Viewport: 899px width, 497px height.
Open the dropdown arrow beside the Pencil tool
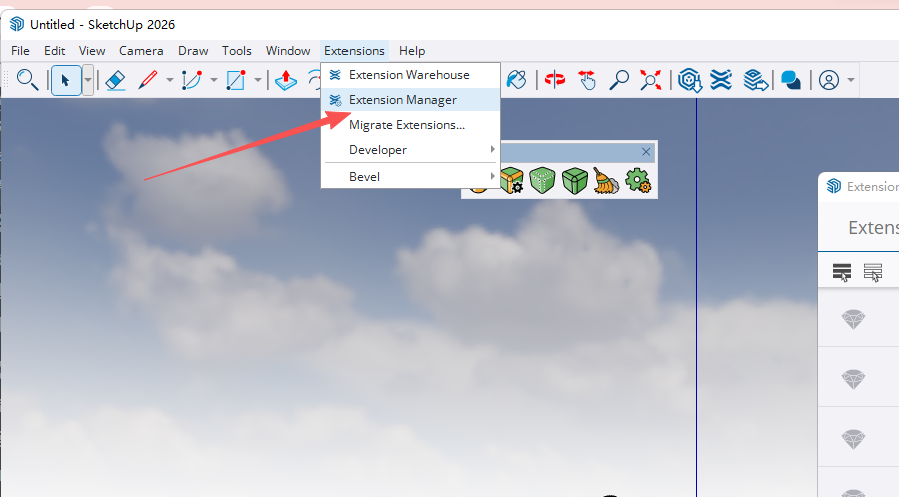pyautogui.click(x=170, y=80)
